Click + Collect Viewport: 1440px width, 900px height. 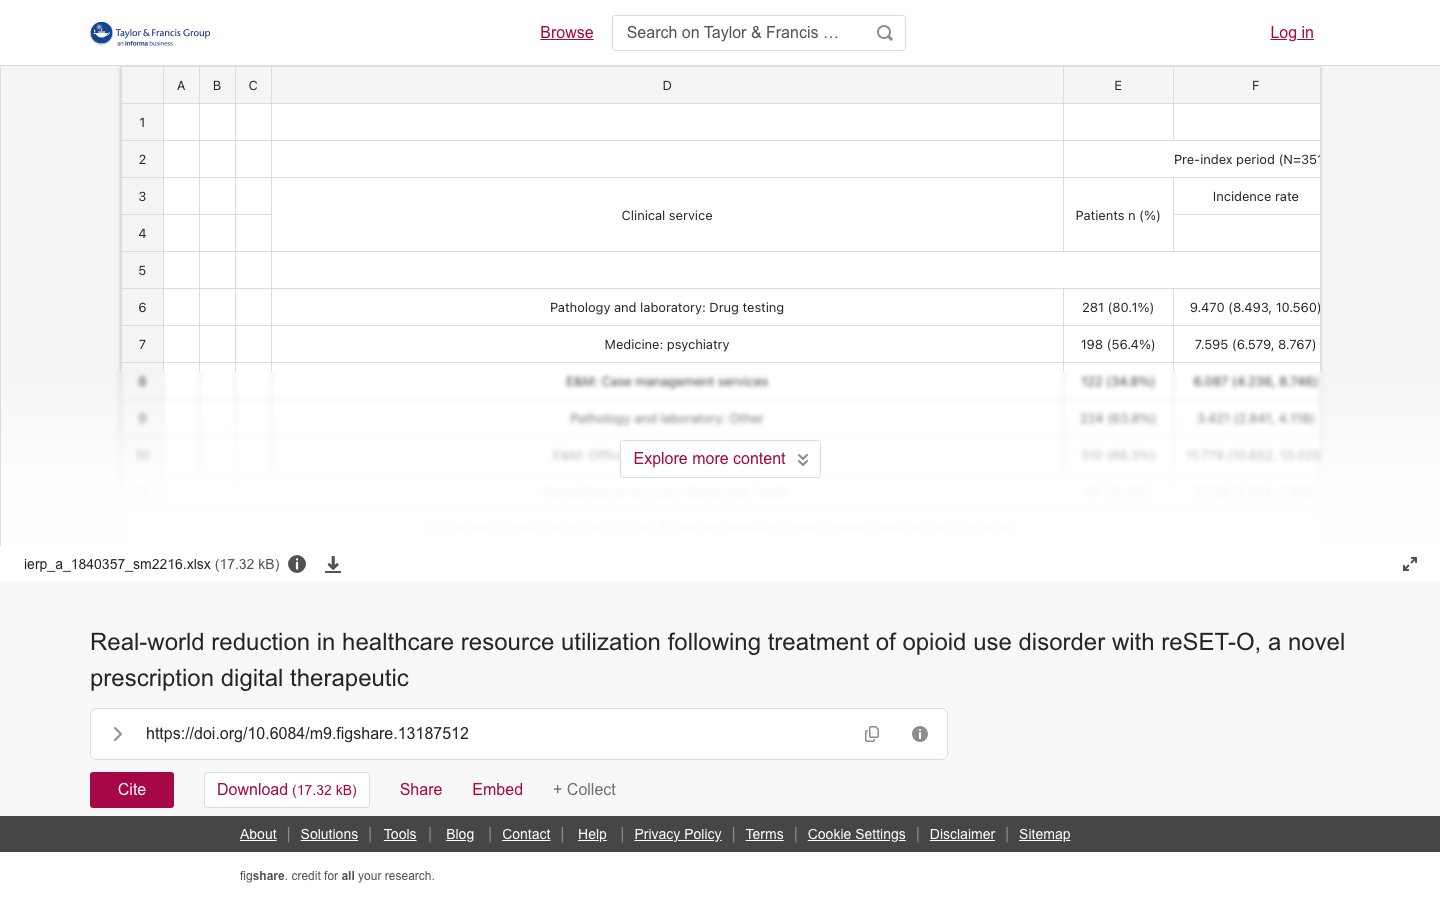click(584, 790)
